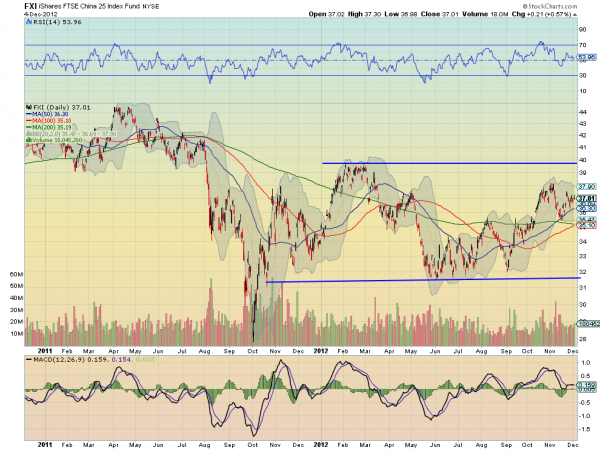Click the 4-Dec-2012 date text
The height and width of the screenshot is (450, 600).
41,14
